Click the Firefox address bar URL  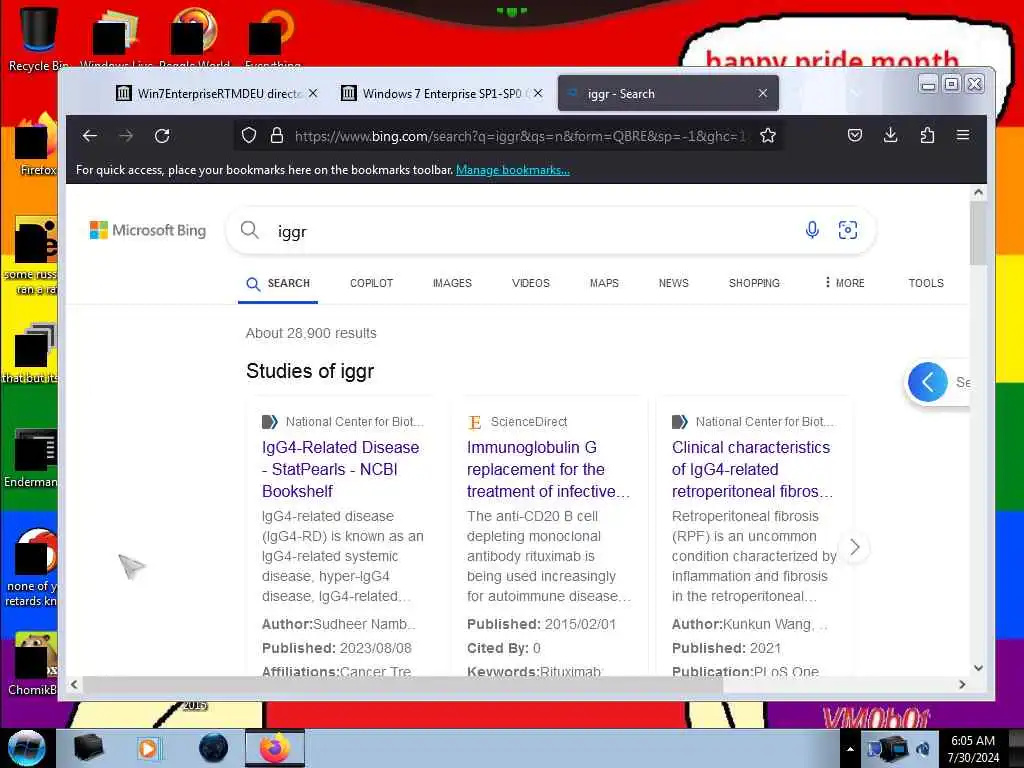tap(520, 136)
